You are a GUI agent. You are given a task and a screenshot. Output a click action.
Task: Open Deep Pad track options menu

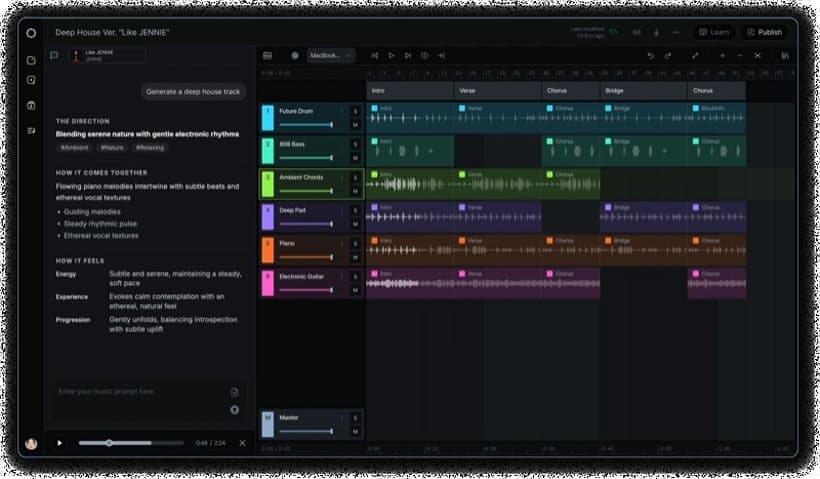343,211
